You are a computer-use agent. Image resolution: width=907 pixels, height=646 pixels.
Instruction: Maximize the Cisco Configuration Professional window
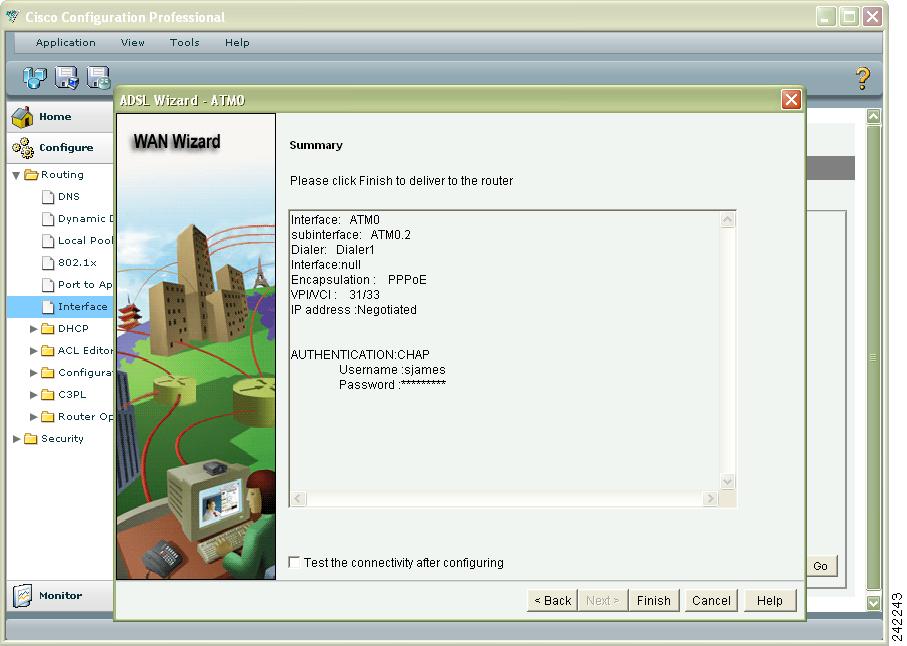pyautogui.click(x=850, y=16)
